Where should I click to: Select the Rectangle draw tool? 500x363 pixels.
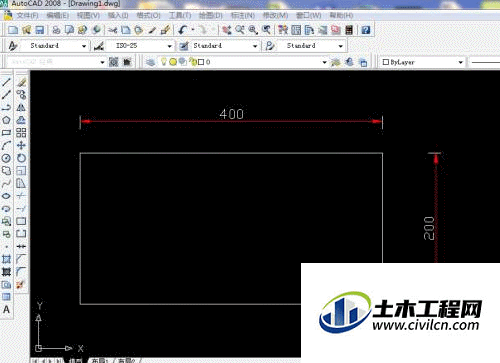coord(6,133)
